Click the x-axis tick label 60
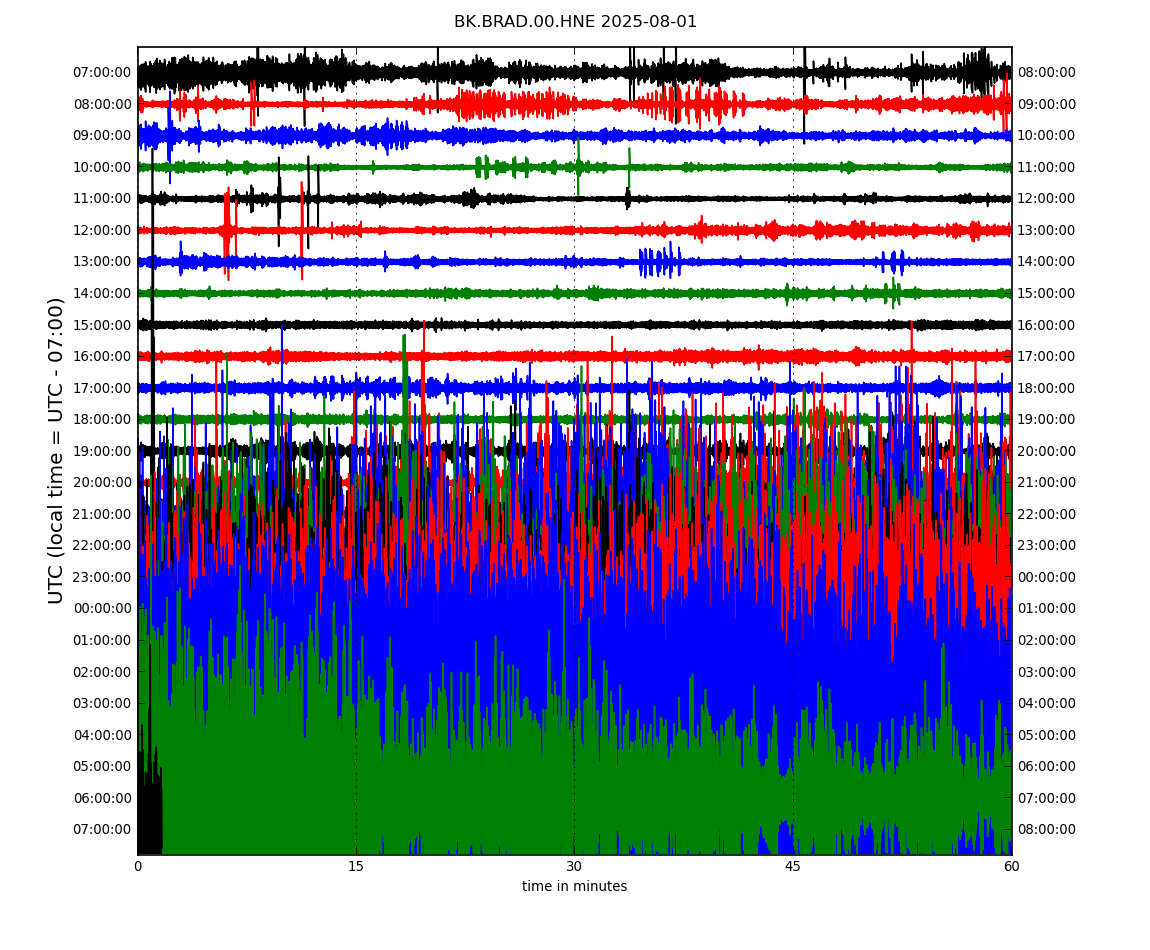1150x950 pixels. (1011, 866)
